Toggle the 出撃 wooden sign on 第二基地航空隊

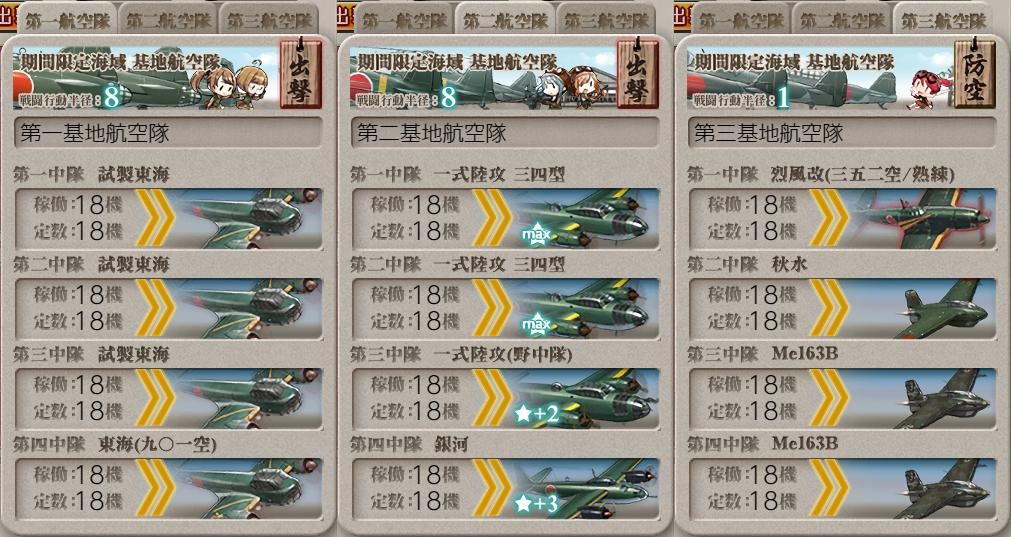point(638,73)
